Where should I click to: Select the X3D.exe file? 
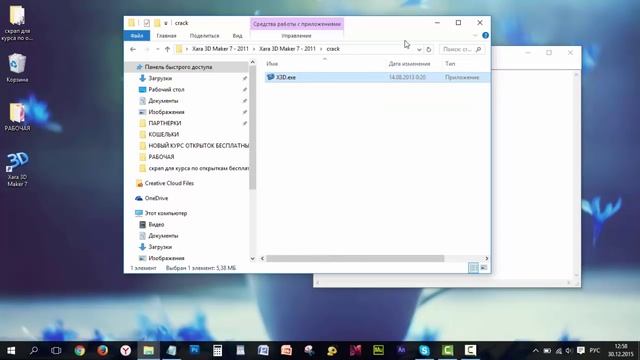(x=377, y=77)
